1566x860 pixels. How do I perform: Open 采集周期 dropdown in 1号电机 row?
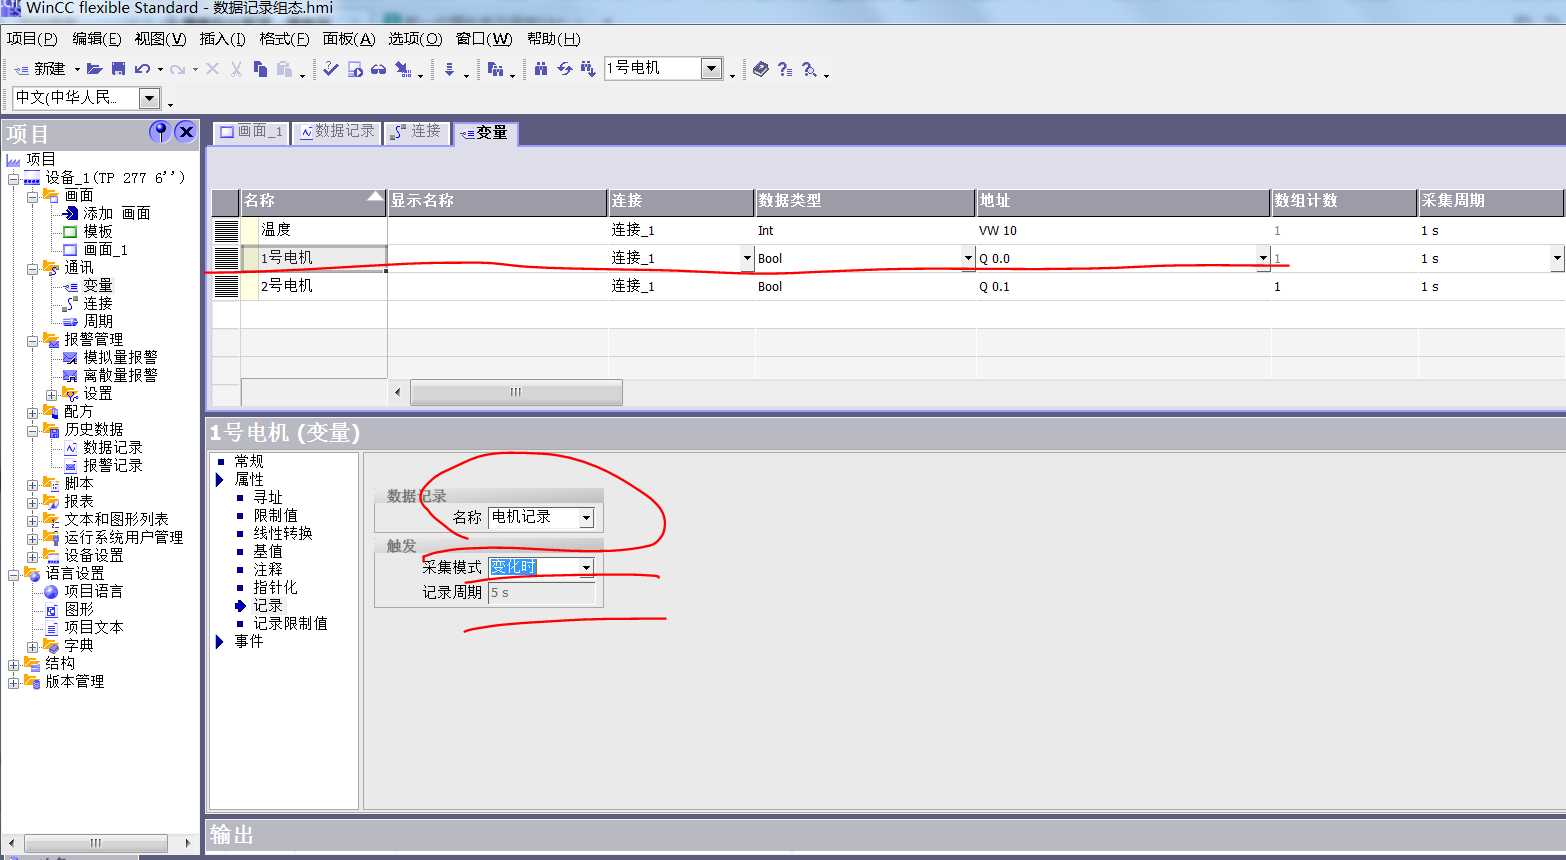coord(1557,258)
